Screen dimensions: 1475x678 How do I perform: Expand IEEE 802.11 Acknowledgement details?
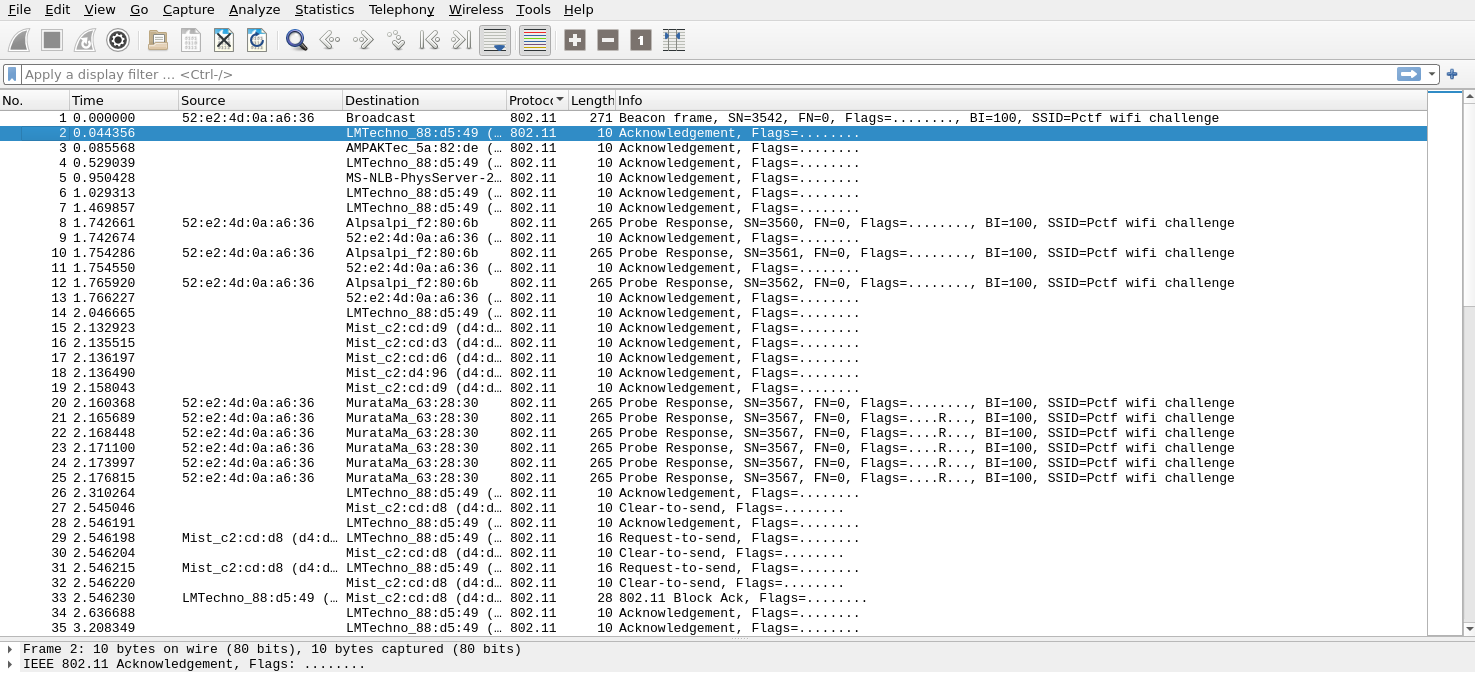click(x=10, y=664)
